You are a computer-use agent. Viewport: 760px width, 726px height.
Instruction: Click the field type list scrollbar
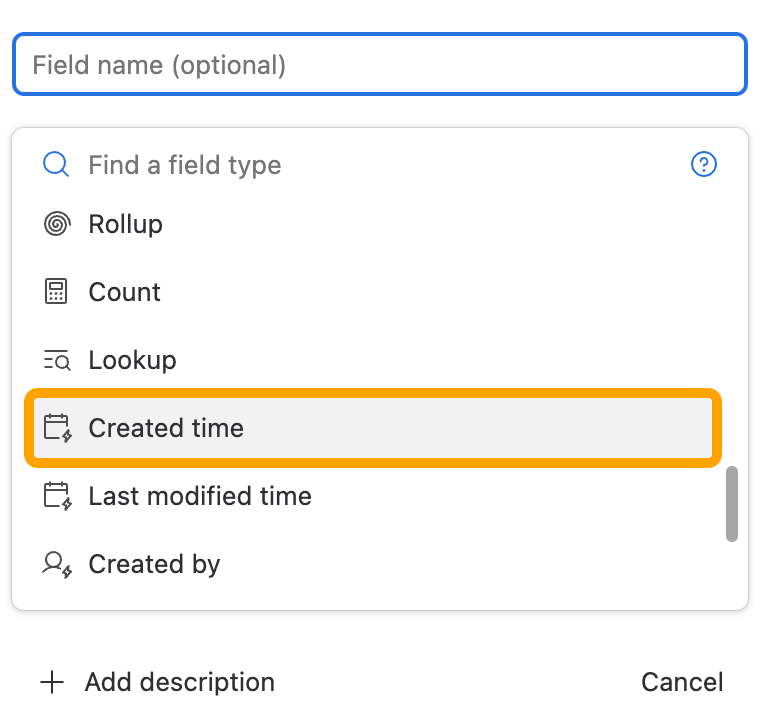732,504
